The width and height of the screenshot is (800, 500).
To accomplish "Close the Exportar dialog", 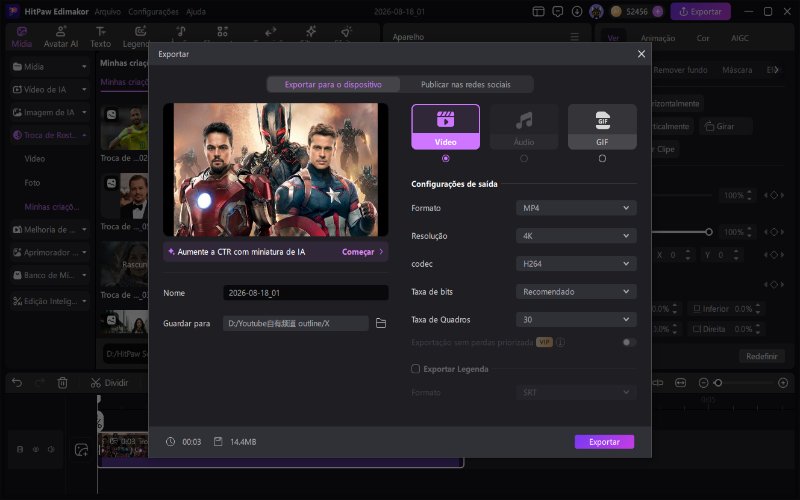I will [641, 54].
